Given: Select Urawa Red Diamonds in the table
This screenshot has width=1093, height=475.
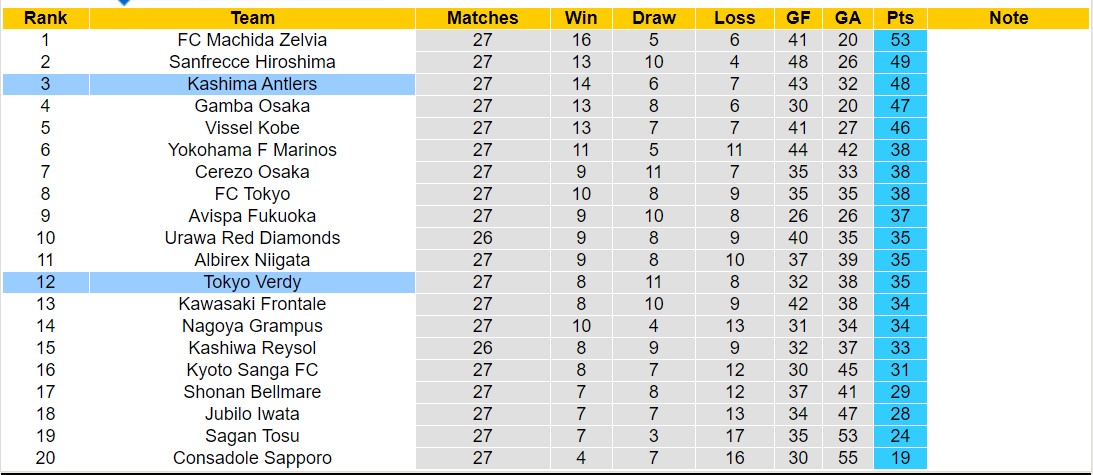Looking at the screenshot, I should point(252,238).
